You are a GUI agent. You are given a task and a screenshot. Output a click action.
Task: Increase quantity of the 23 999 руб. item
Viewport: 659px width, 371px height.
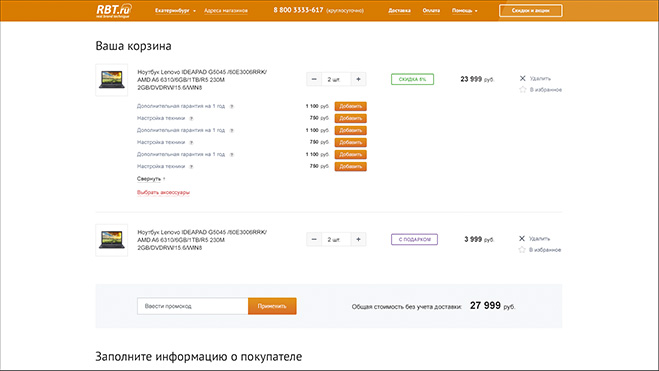coord(358,79)
